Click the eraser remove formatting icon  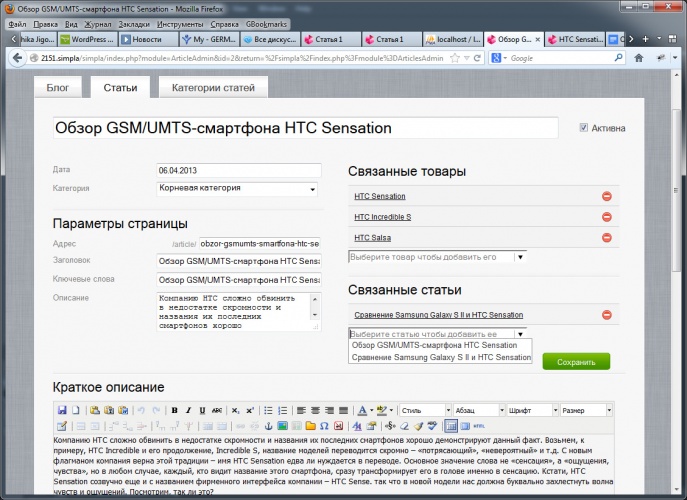click(404, 426)
